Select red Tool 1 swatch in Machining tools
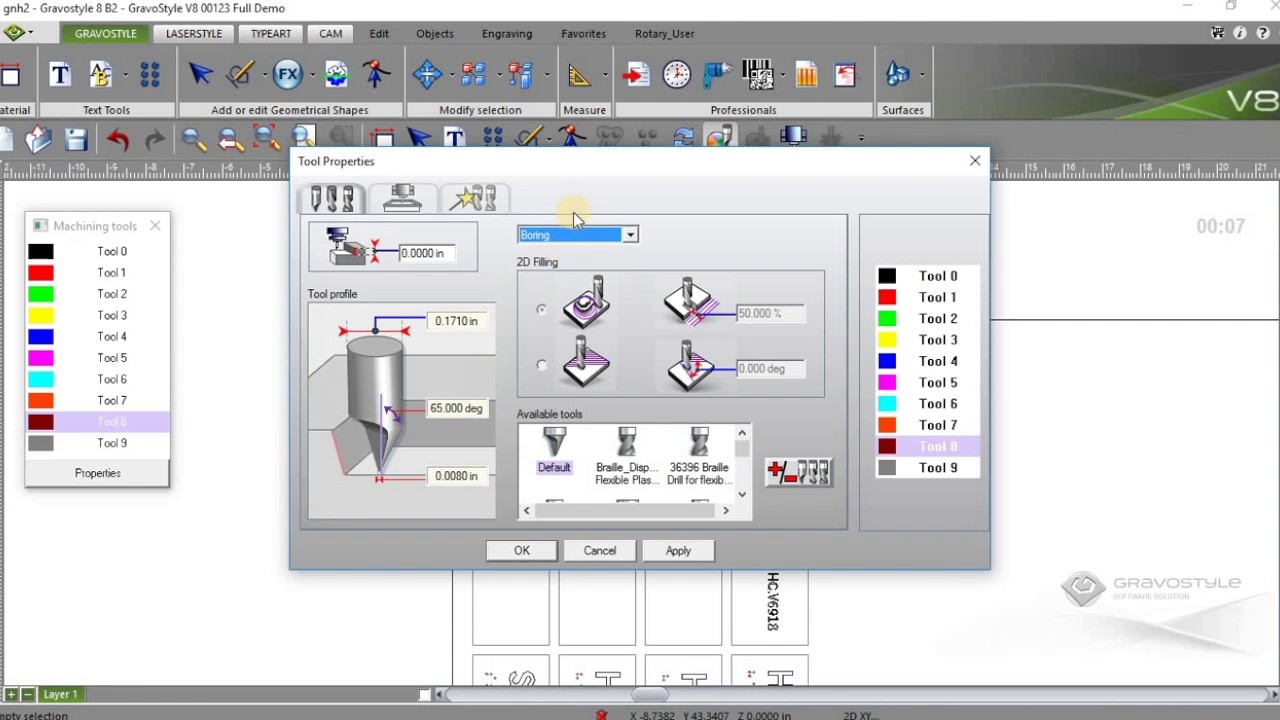This screenshot has height=720, width=1280. click(41, 273)
